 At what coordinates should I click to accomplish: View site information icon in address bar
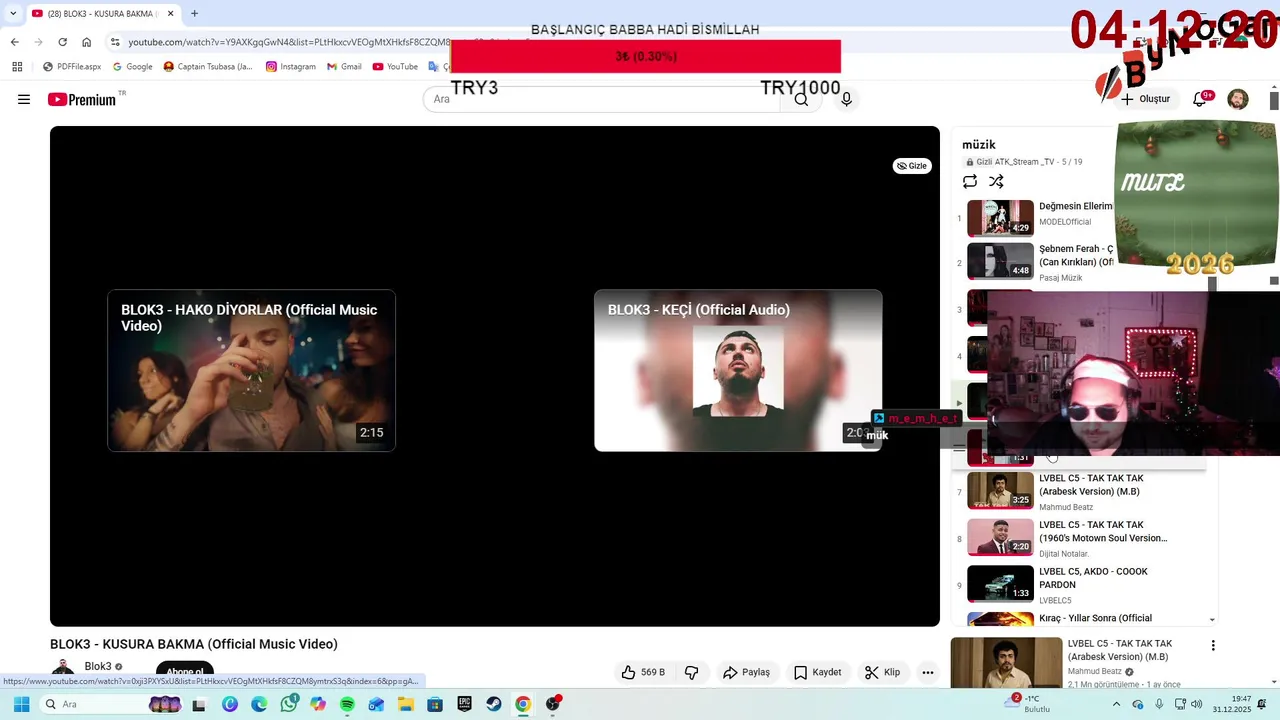(115, 42)
